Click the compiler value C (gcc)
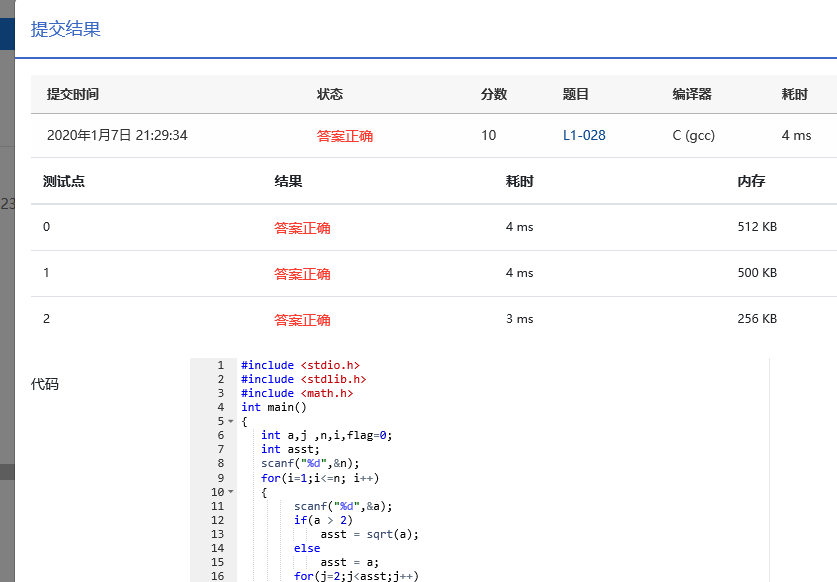 pos(693,136)
